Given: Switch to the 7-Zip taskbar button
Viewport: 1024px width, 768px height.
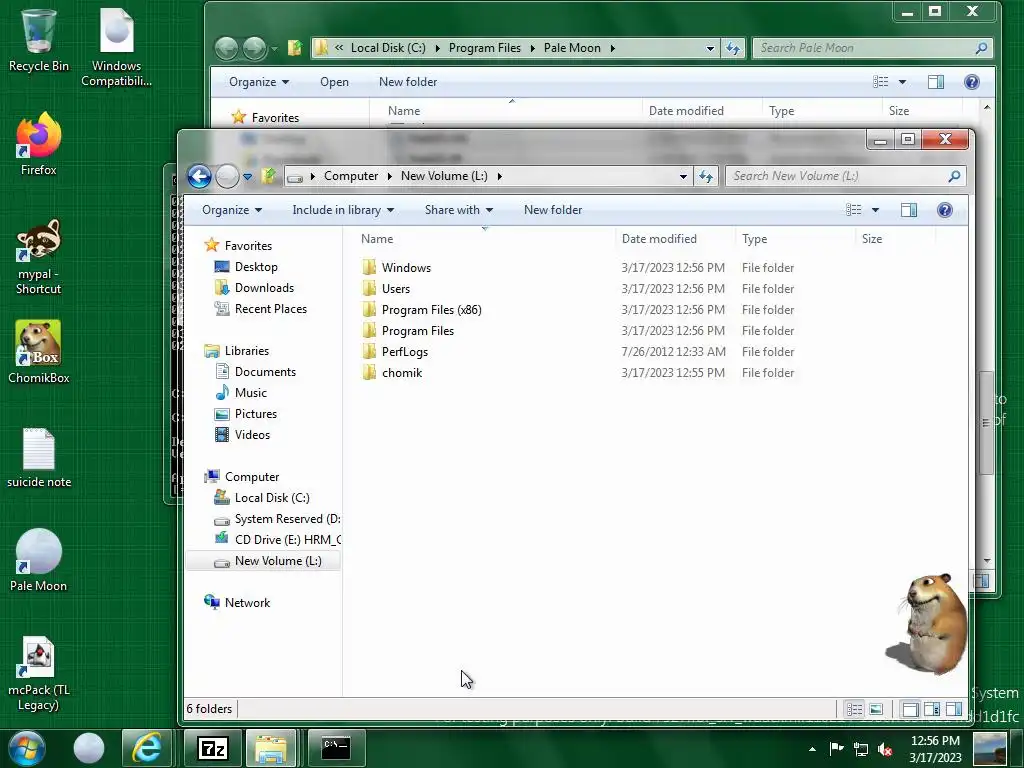Looking at the screenshot, I should point(213,748).
